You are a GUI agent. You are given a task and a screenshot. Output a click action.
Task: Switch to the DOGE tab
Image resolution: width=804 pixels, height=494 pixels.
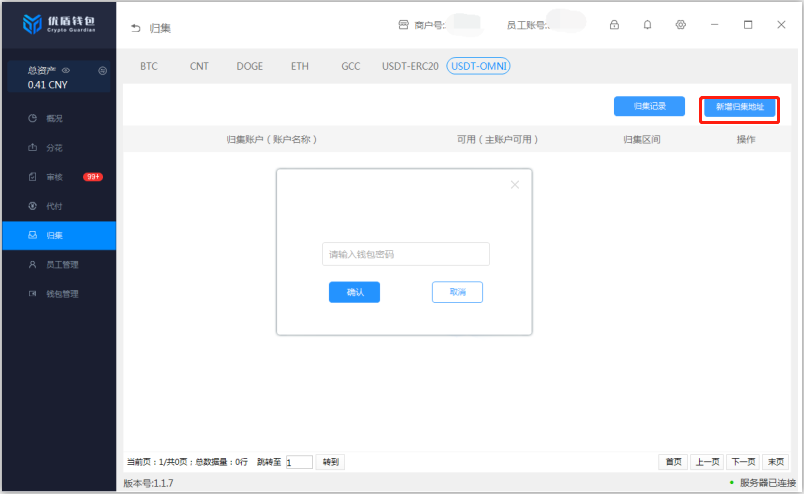click(x=250, y=66)
